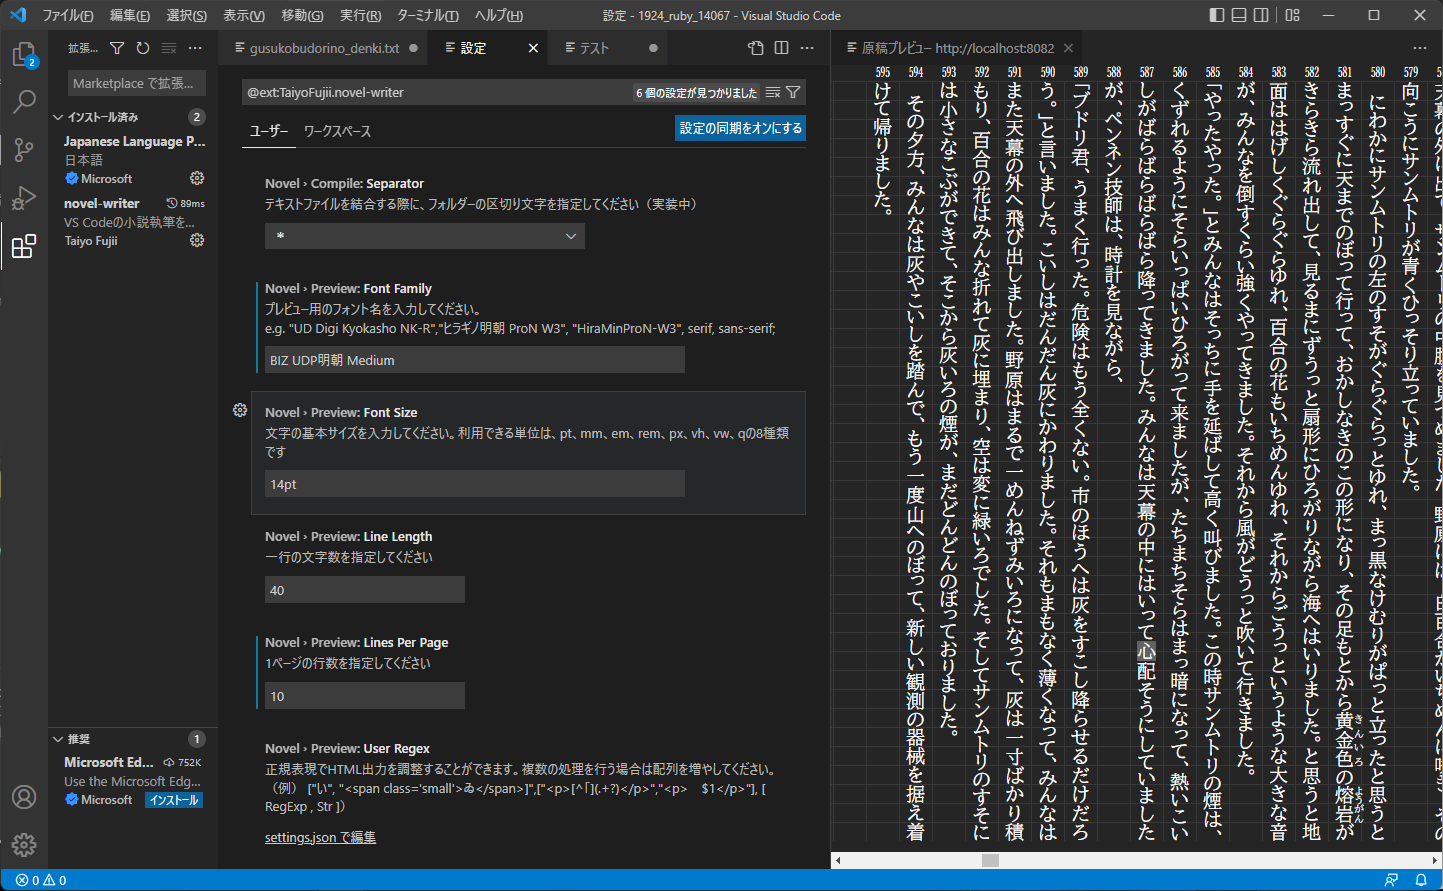Image resolution: width=1443 pixels, height=891 pixels.
Task: Open the Separator setting dropdown
Action: [x=425, y=236]
